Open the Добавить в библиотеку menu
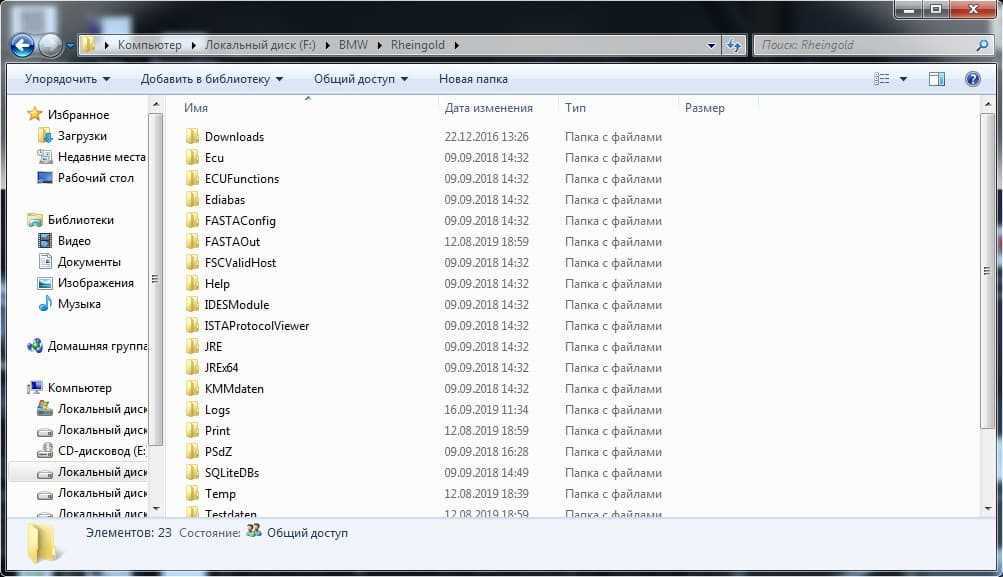1003x577 pixels. click(x=211, y=79)
